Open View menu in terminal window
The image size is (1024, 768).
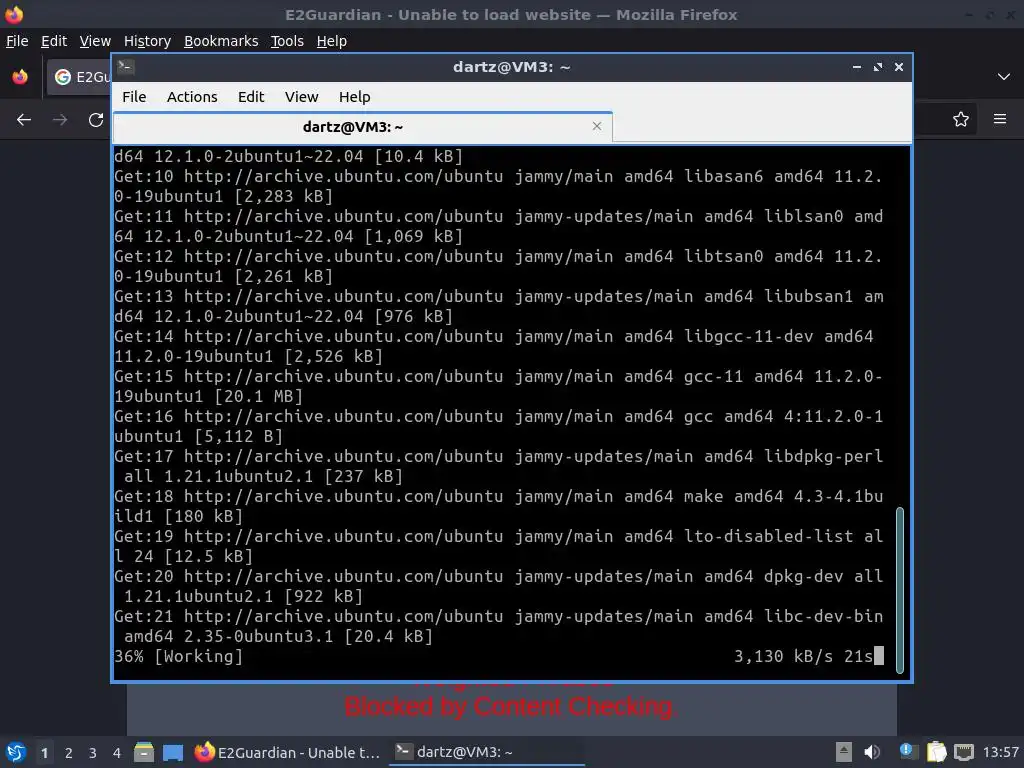coord(301,97)
